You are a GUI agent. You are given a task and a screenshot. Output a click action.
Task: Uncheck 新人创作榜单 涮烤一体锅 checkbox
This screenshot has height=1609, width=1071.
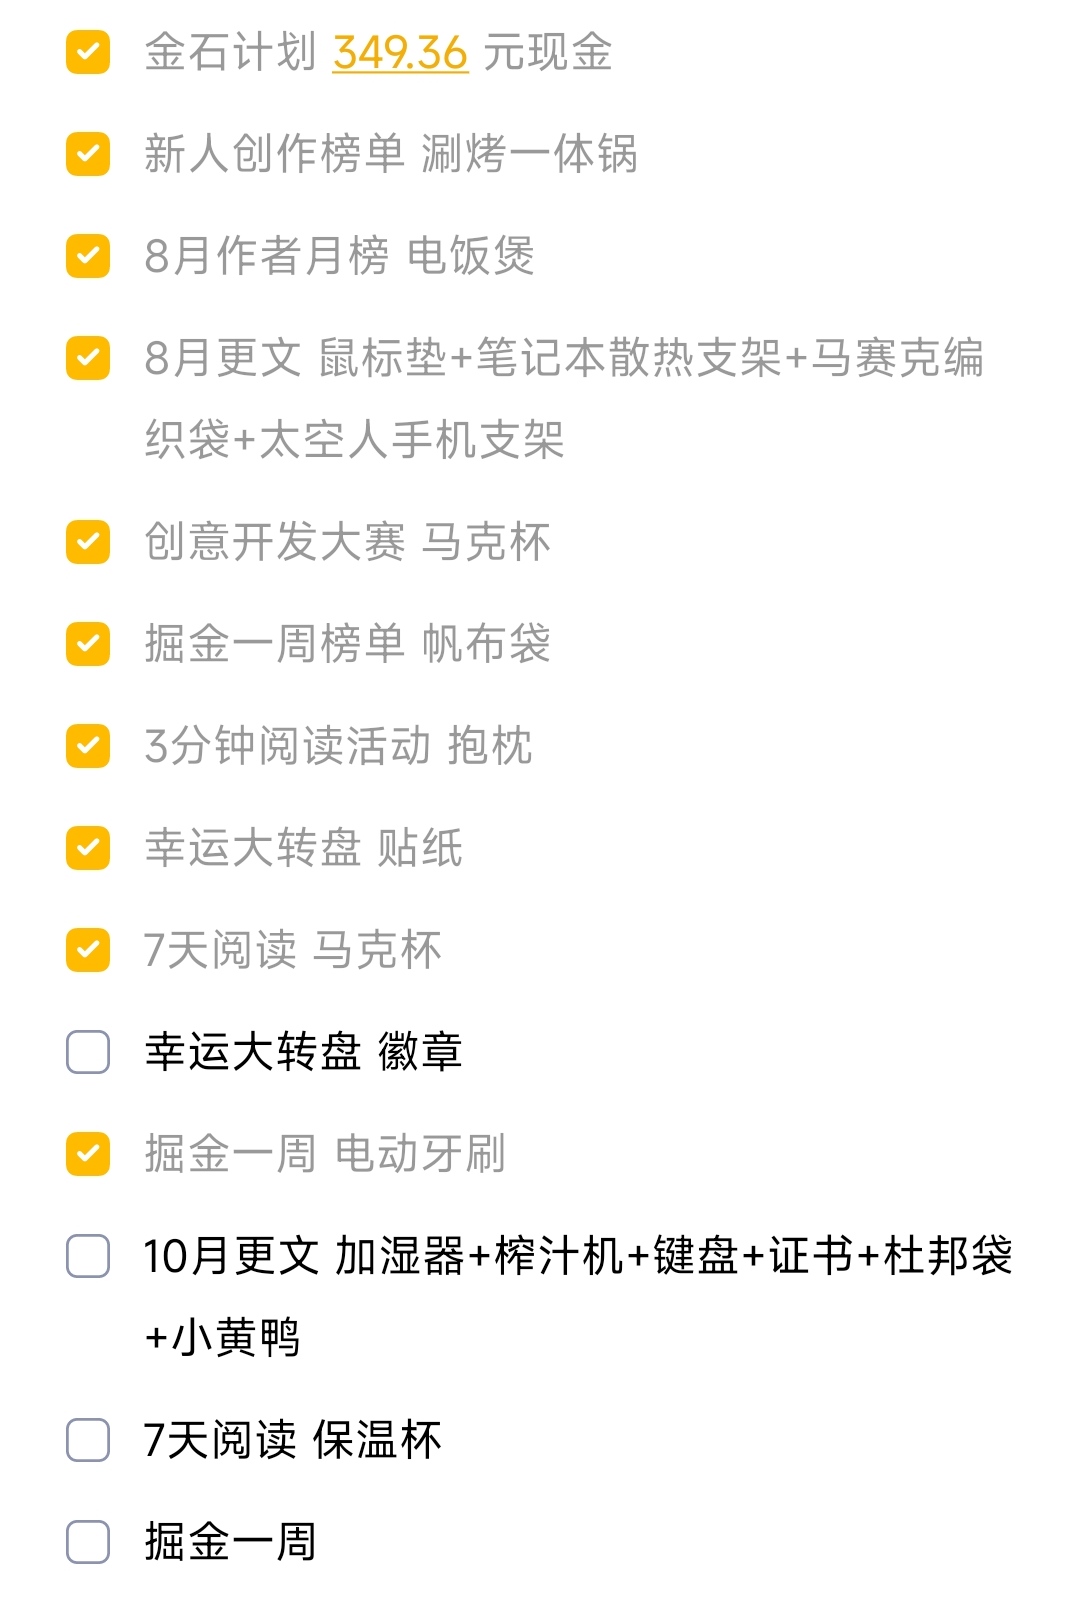point(88,154)
